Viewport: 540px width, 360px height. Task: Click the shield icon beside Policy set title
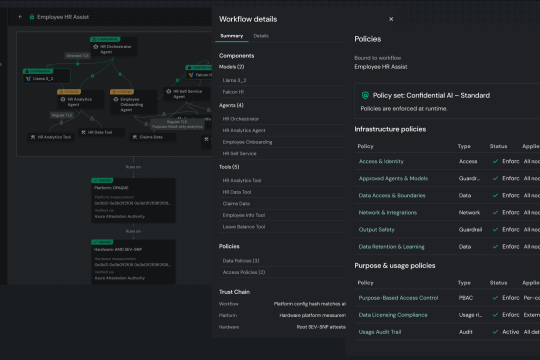coord(365,95)
